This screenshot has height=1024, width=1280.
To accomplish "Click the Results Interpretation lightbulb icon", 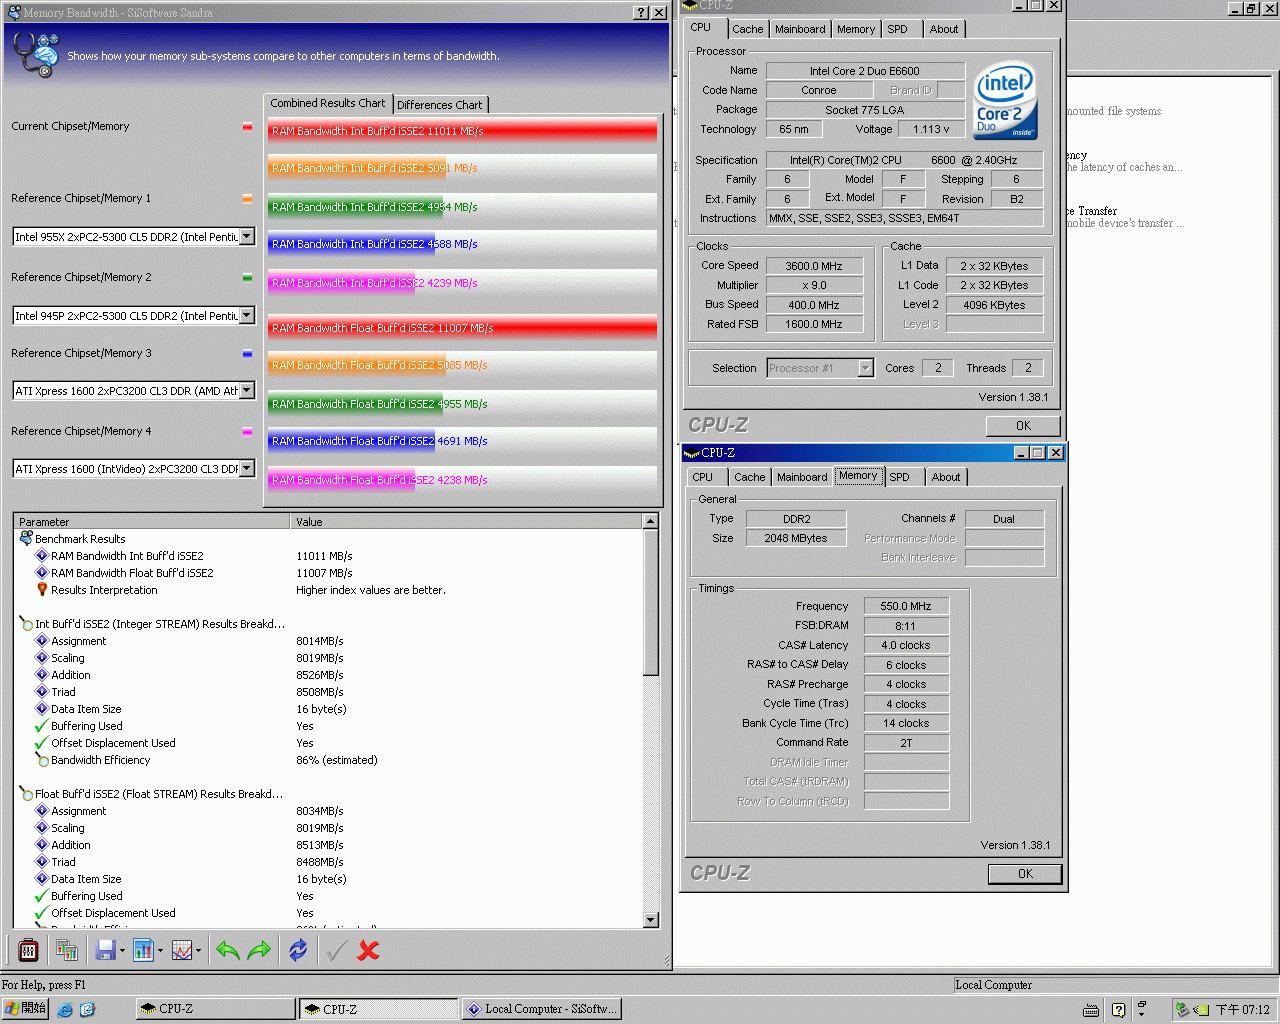I will [42, 590].
